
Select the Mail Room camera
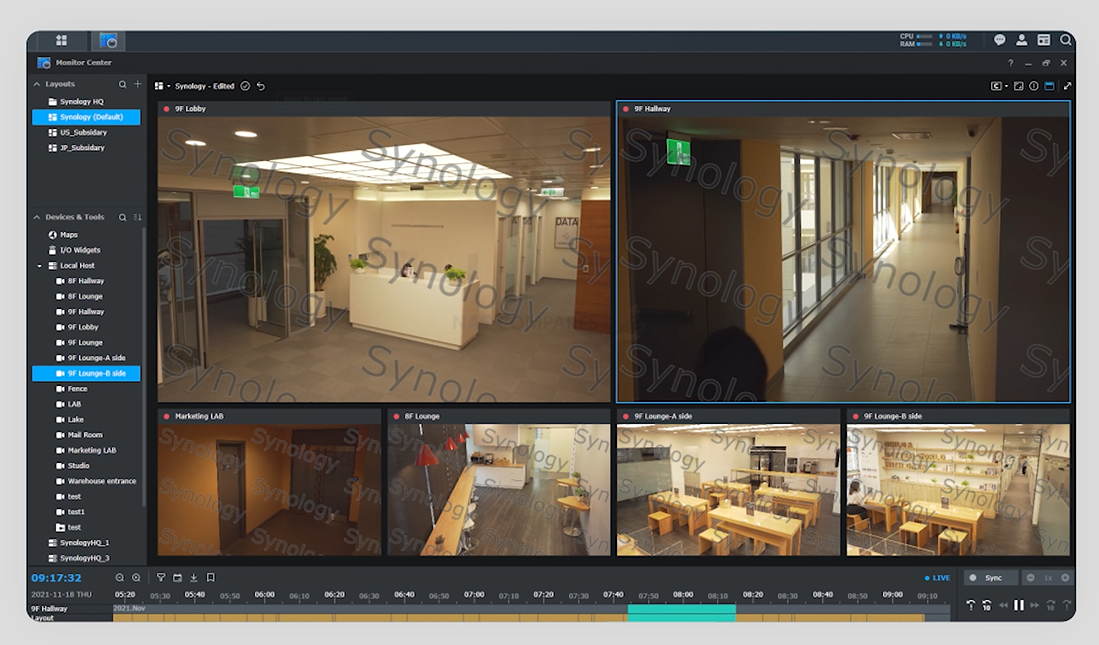(x=86, y=435)
